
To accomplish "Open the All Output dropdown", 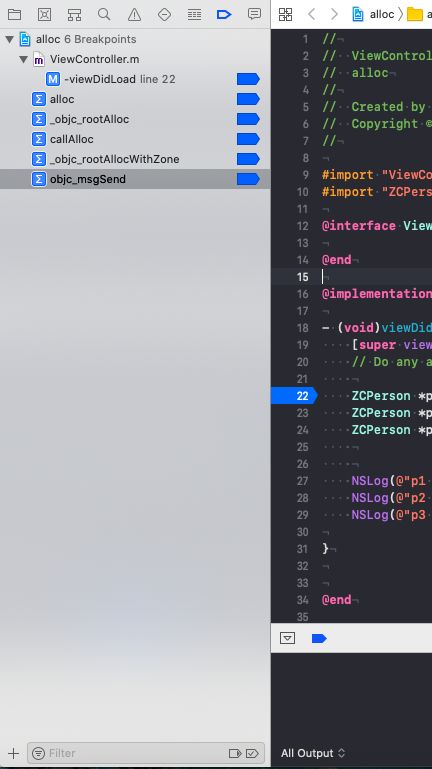I will [313, 753].
